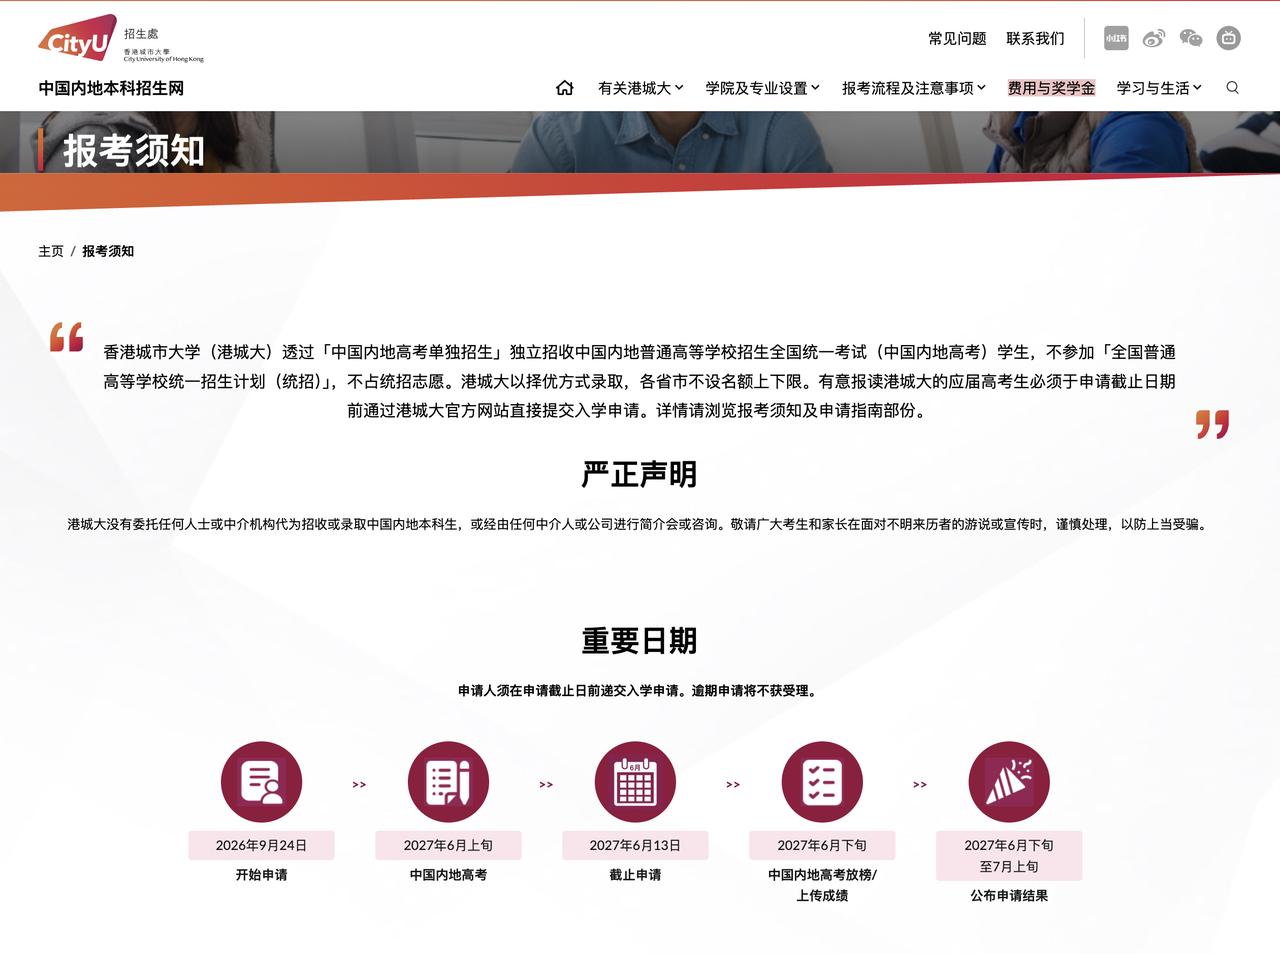1280x954 pixels.
Task: Click the party popper 公布申请结果 icon
Action: coord(1009,782)
